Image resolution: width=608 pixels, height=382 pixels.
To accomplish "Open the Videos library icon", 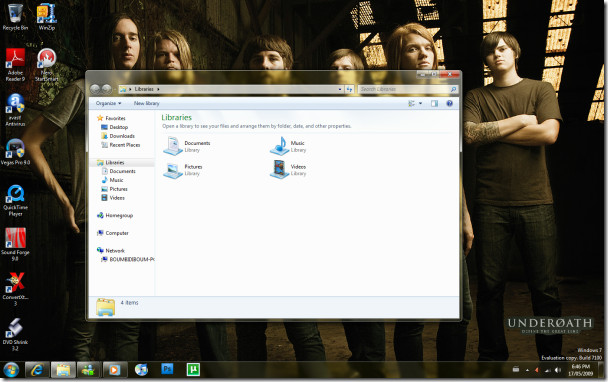I will tap(280, 170).
